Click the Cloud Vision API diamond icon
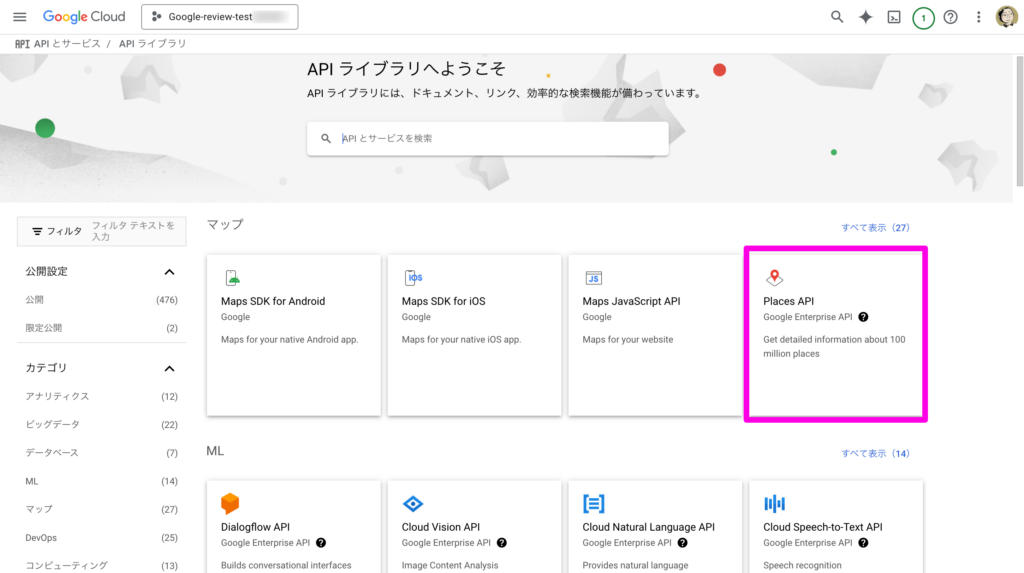1024x573 pixels. [x=413, y=504]
